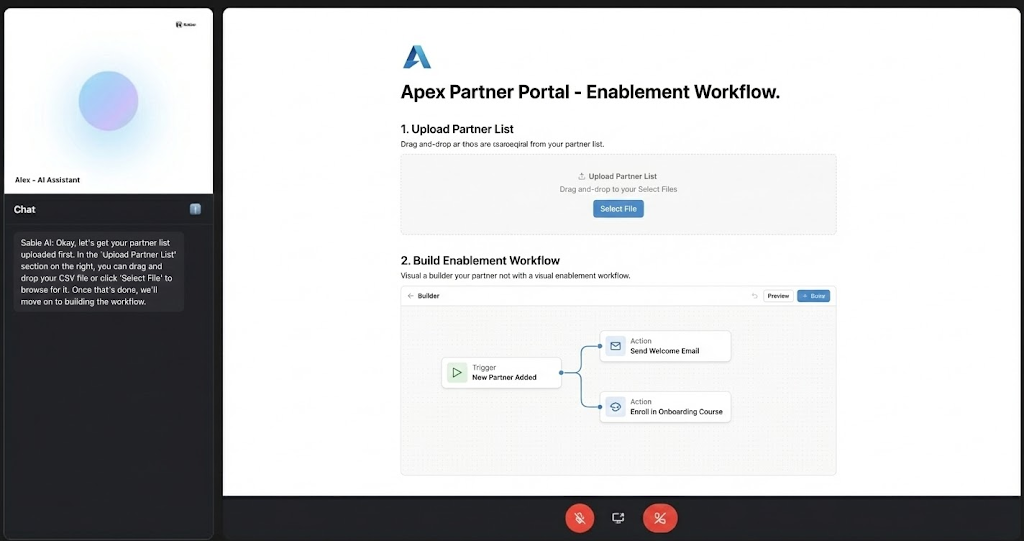
Task: Click the blue button next to Preview
Action: point(813,296)
